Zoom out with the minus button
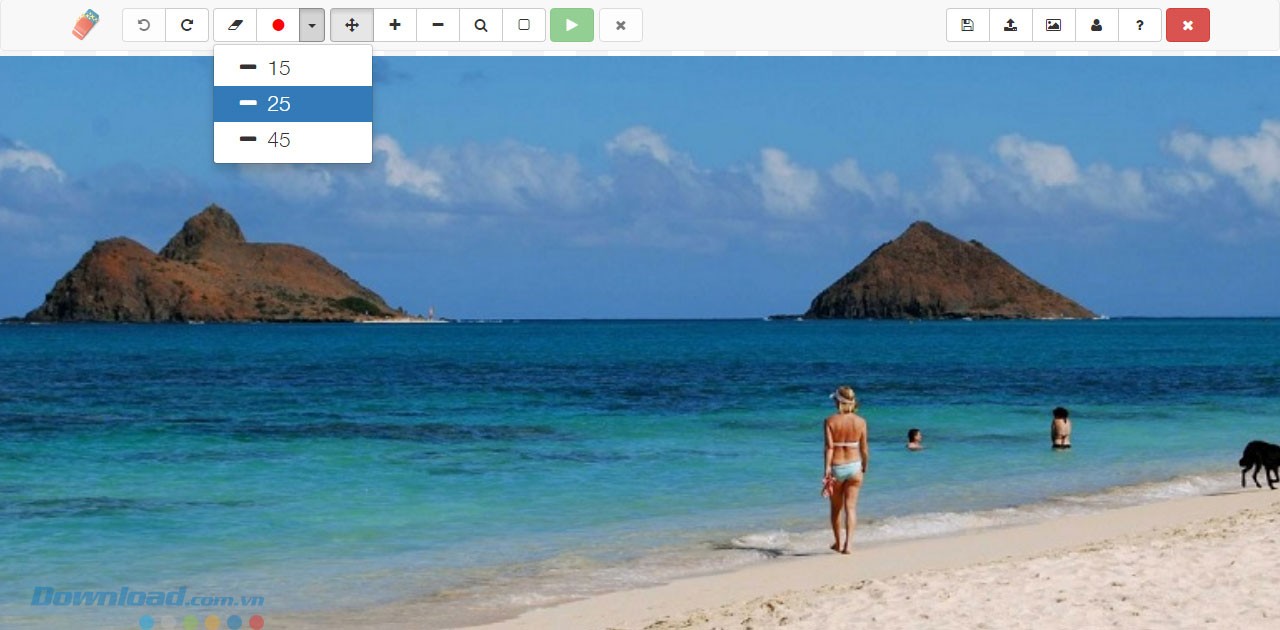This screenshot has width=1280, height=630. 438,25
